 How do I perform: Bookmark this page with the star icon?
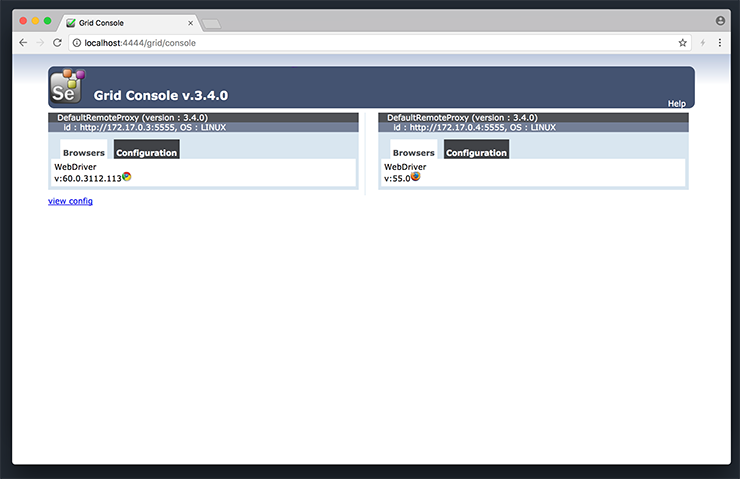tap(682, 43)
